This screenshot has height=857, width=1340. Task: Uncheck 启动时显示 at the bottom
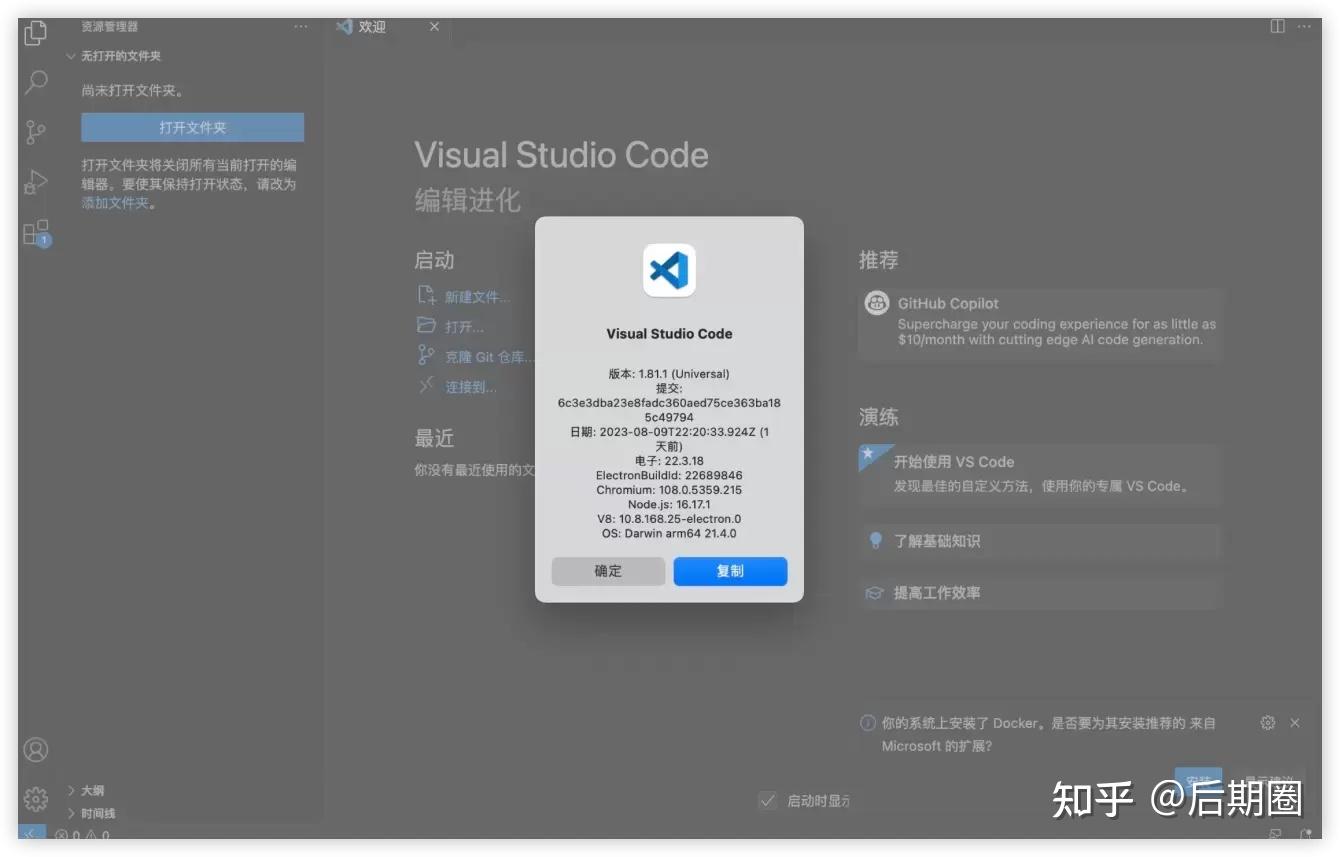[x=767, y=800]
